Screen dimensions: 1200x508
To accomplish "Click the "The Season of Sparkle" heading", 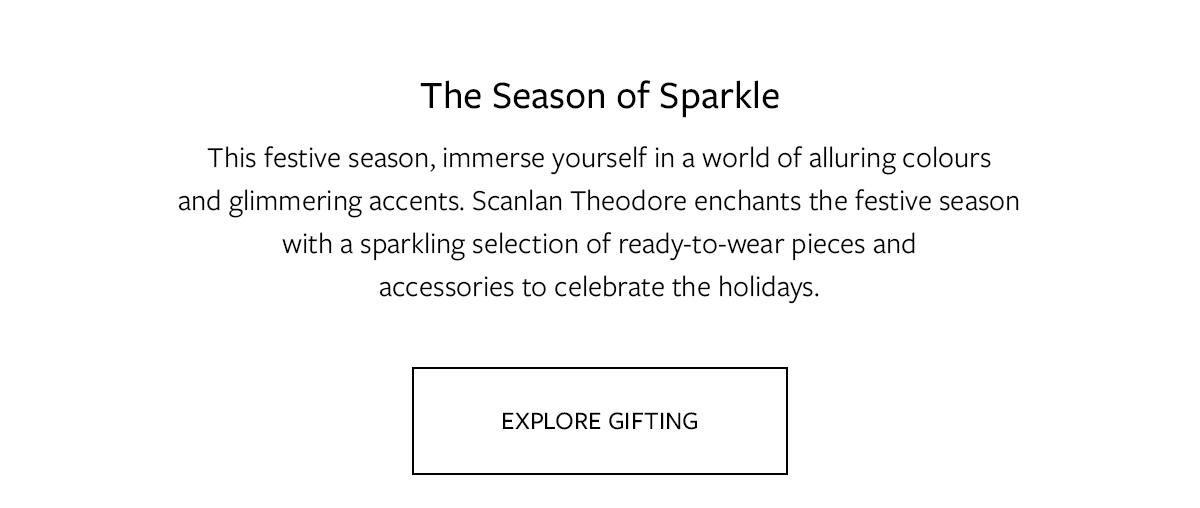I will [599, 96].
